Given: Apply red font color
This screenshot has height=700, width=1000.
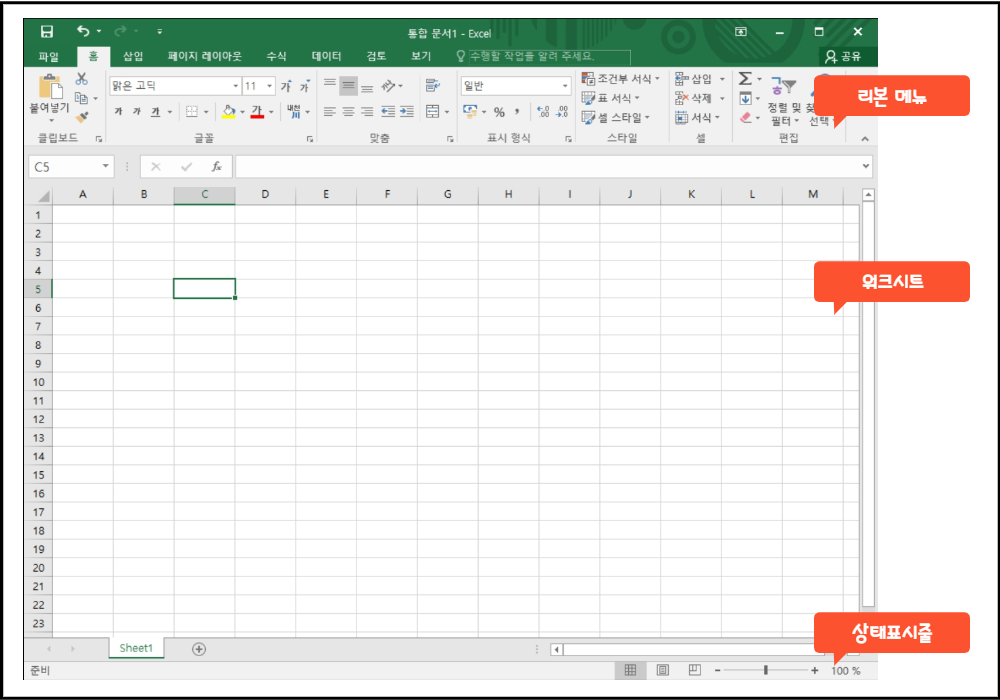Looking at the screenshot, I should tap(257, 112).
